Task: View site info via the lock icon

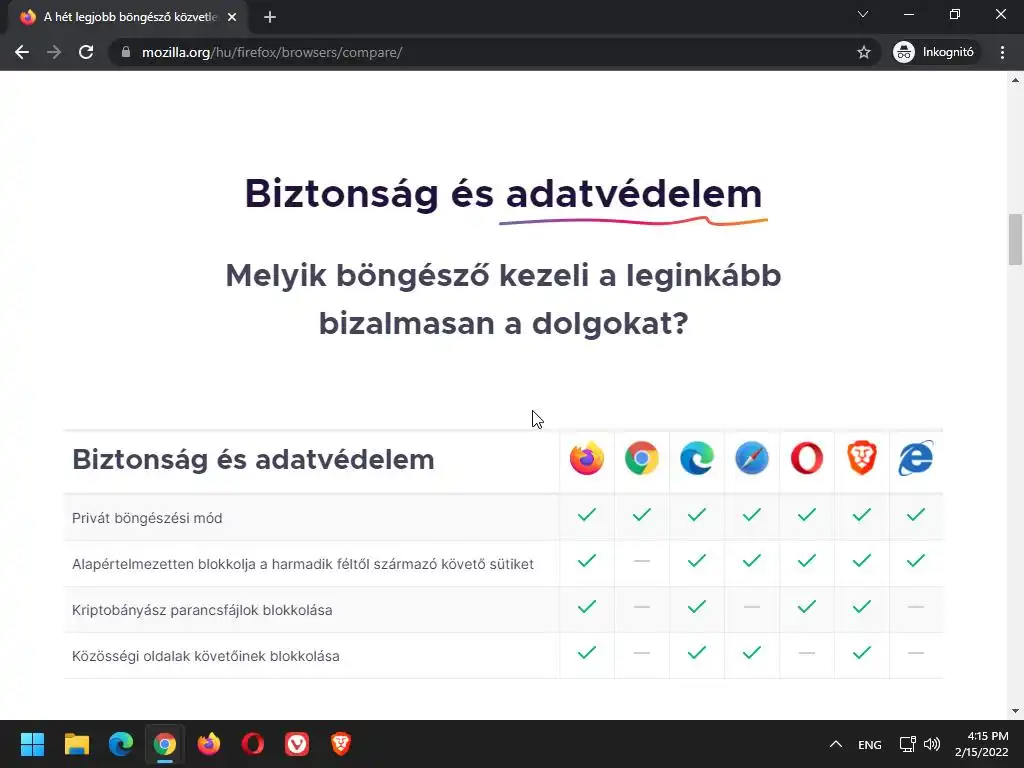Action: pos(126,52)
